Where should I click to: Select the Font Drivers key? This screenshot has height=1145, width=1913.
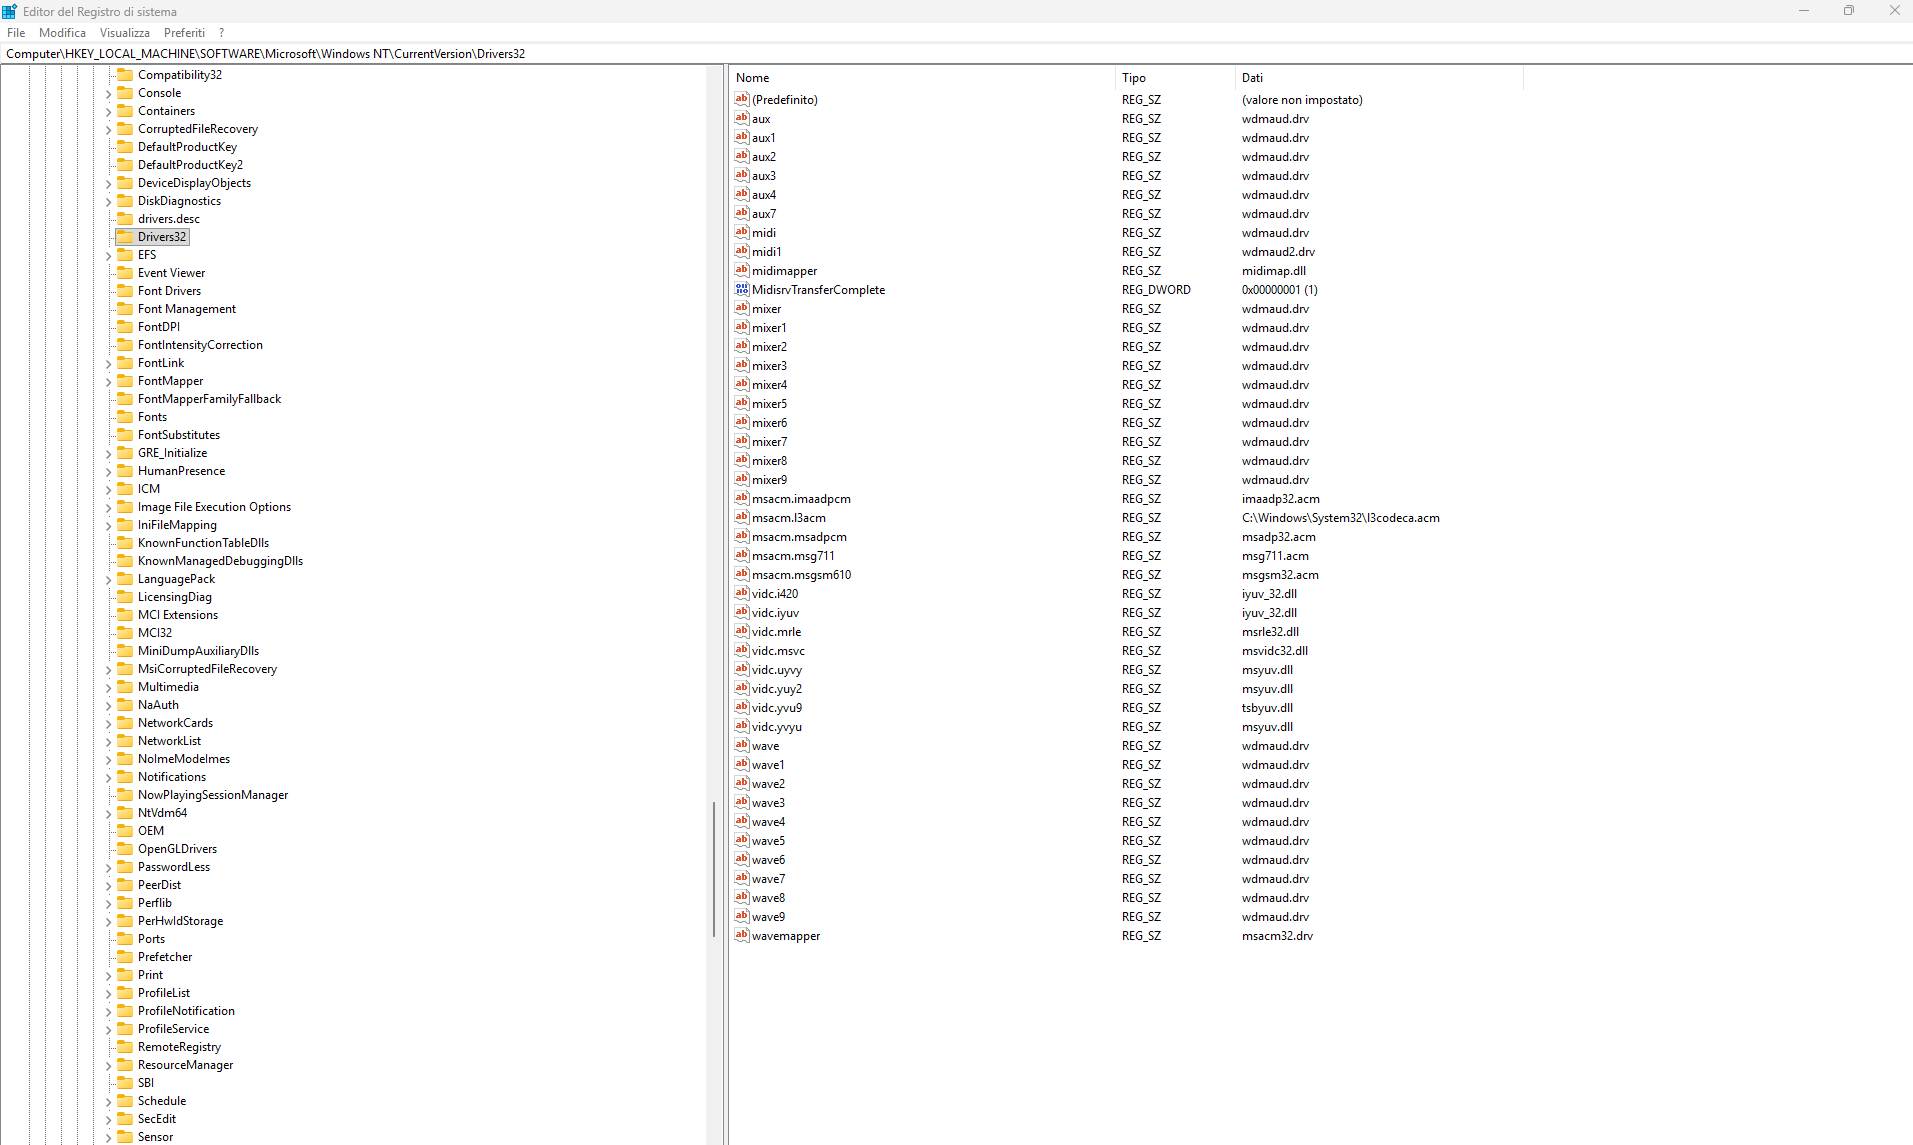click(169, 291)
